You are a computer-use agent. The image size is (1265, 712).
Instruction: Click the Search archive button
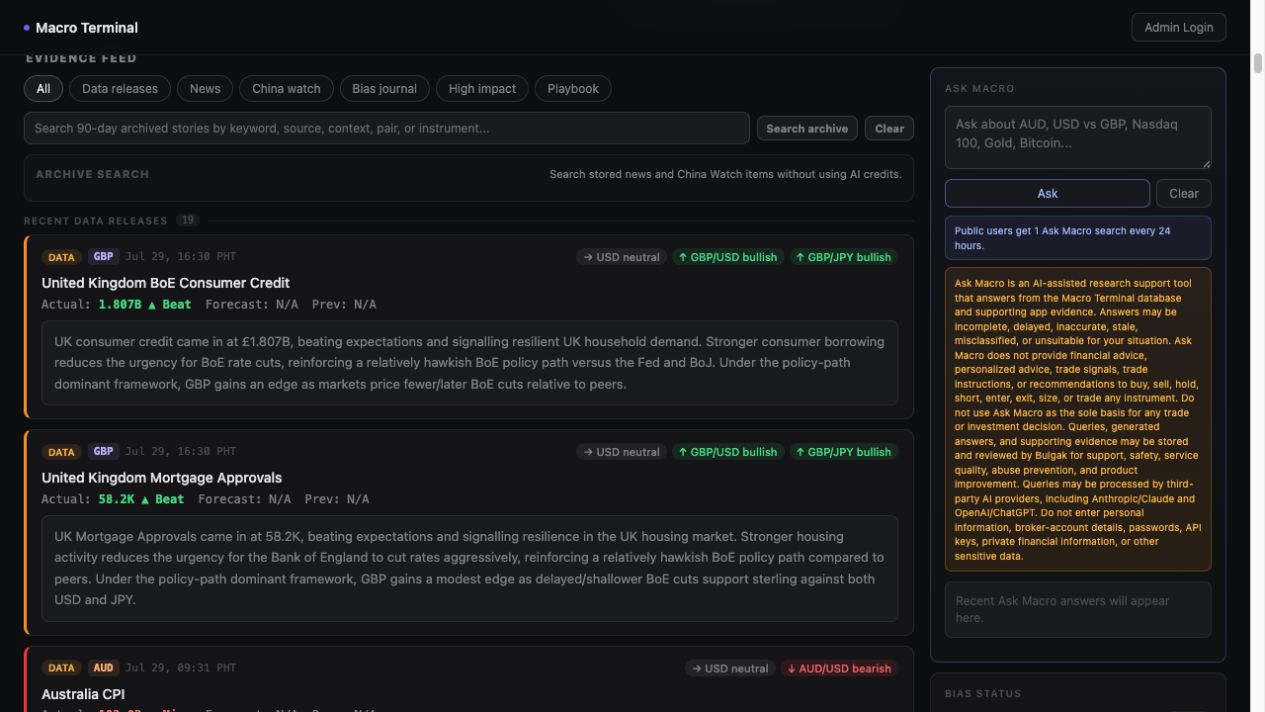[807, 128]
